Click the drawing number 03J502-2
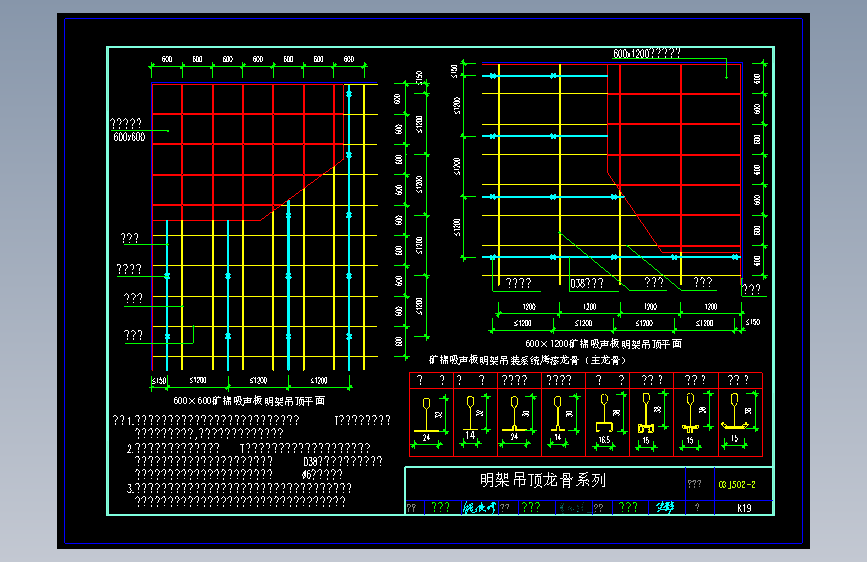This screenshot has width=867, height=562. pos(737,485)
